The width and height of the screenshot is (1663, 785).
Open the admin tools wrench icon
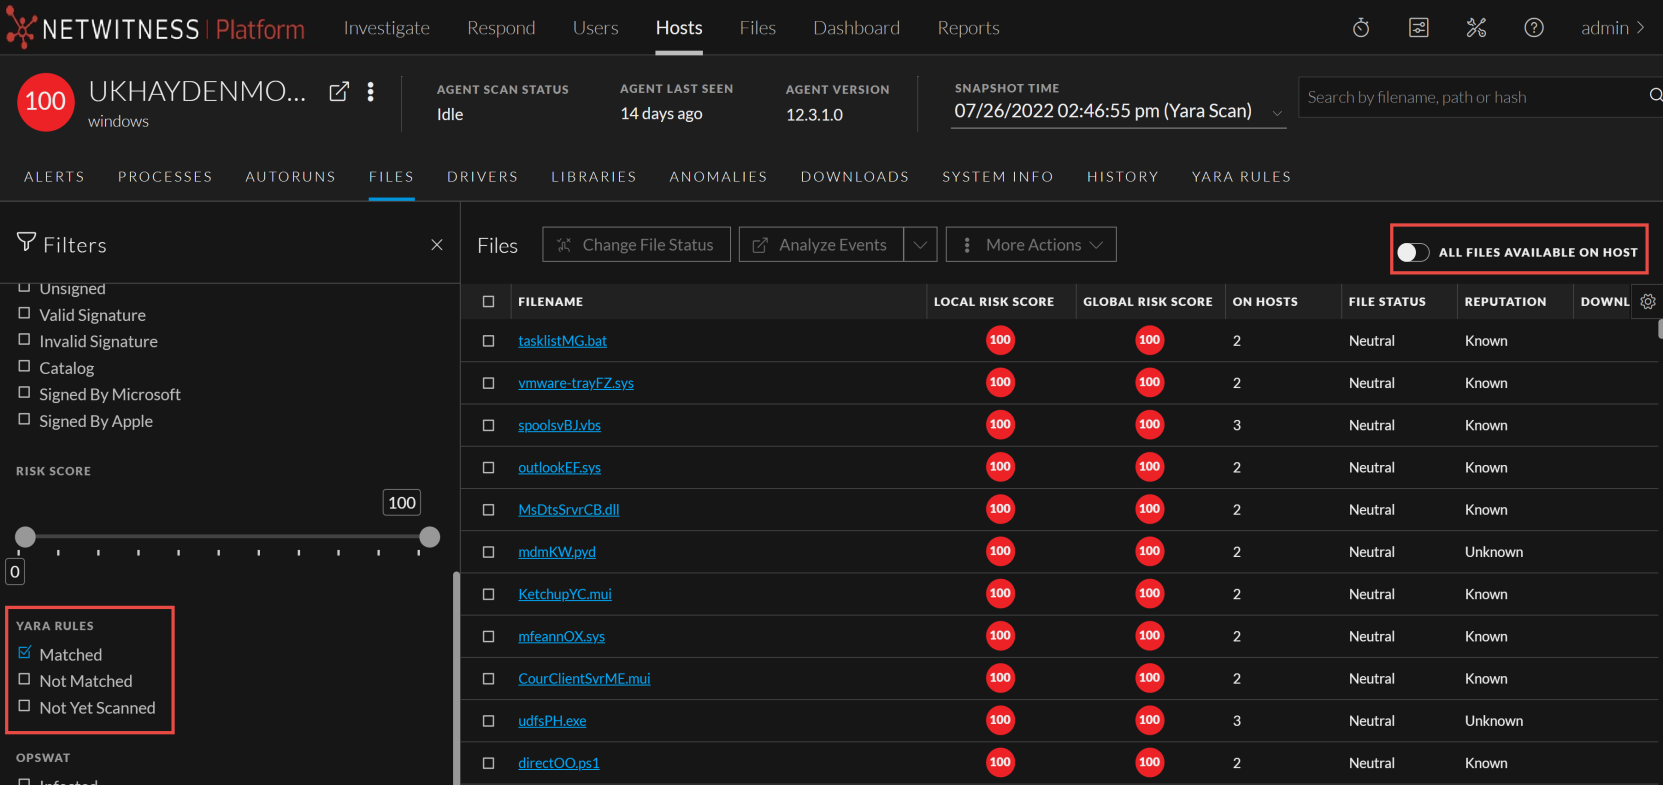point(1476,28)
